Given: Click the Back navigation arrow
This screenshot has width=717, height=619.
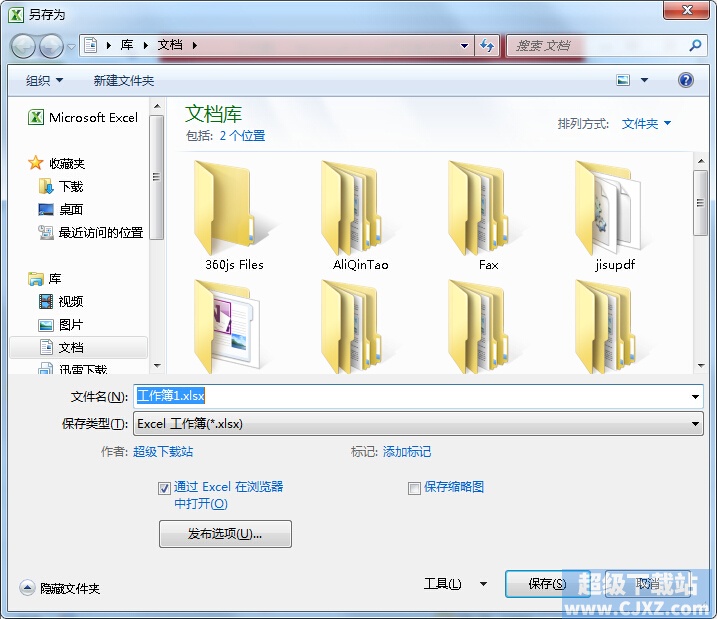Looking at the screenshot, I should coord(23,46).
